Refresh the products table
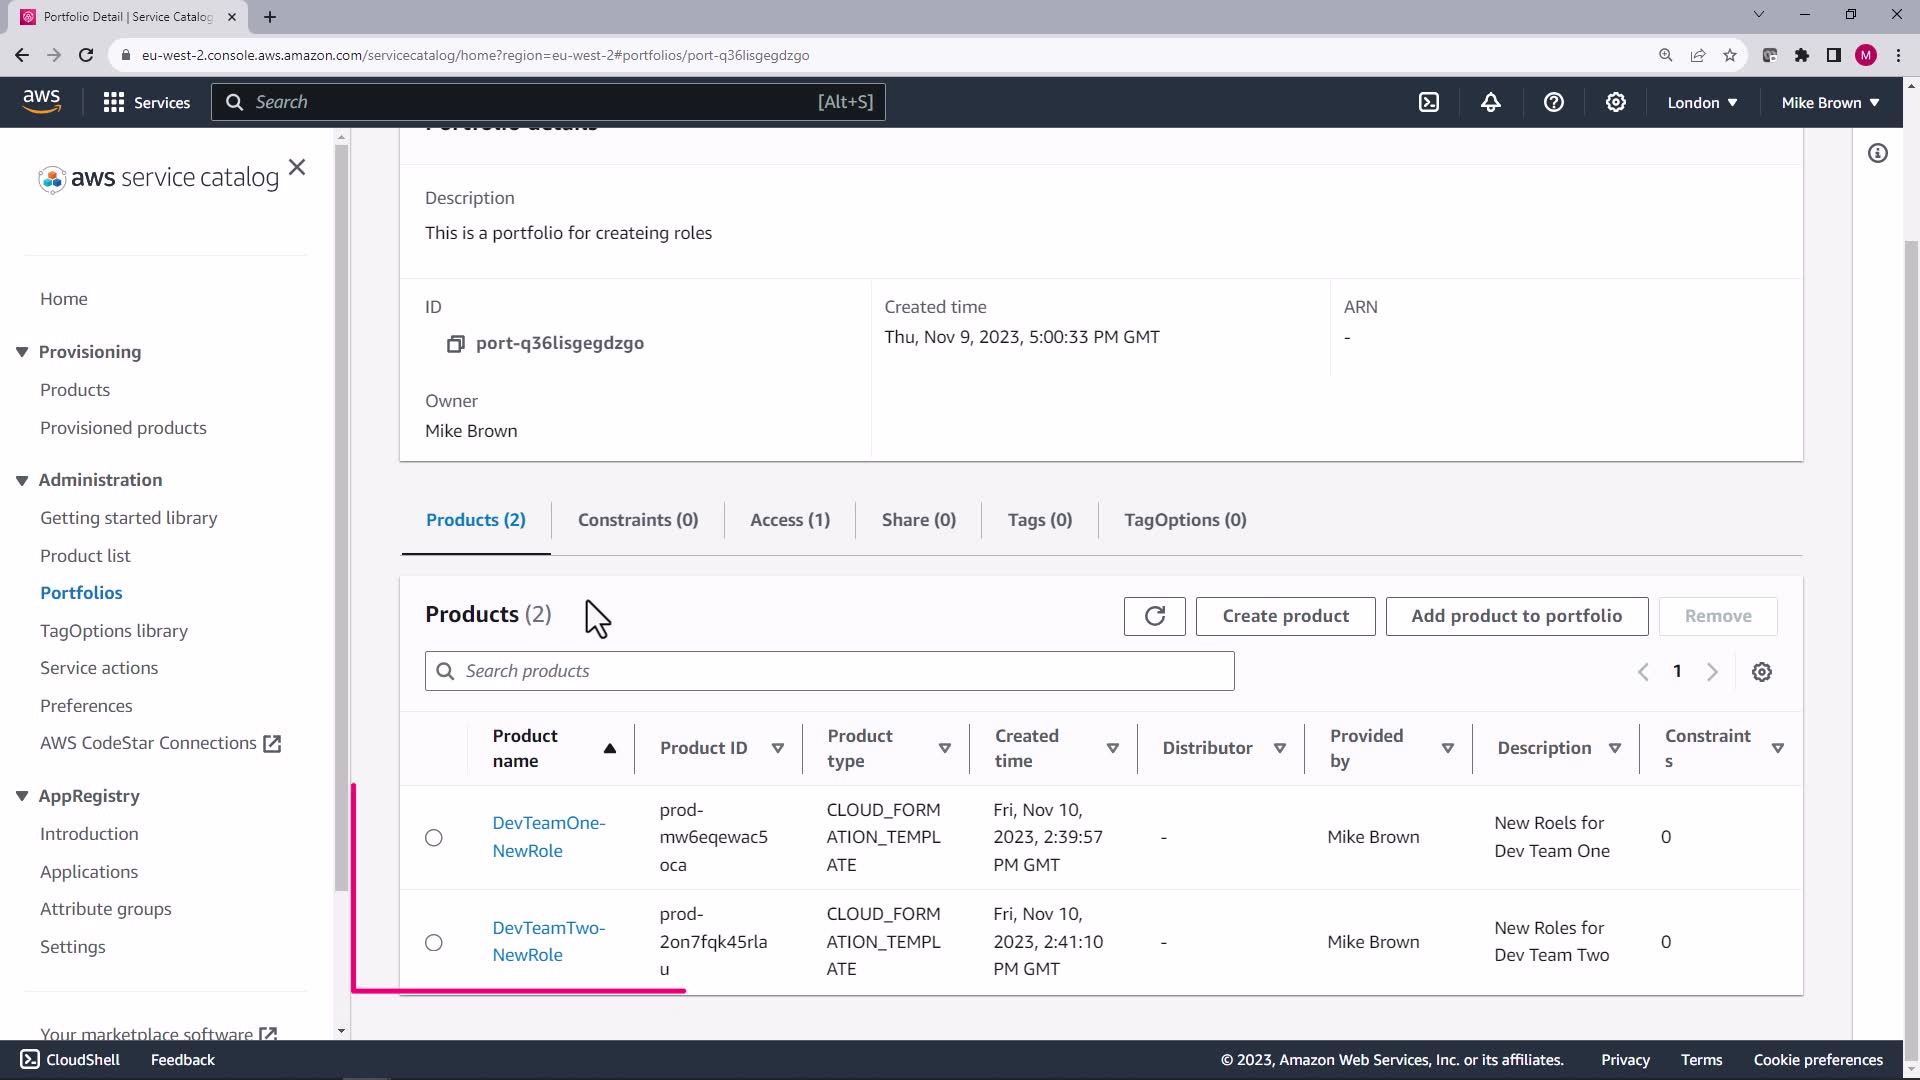The height and width of the screenshot is (1080, 1920). pyautogui.click(x=1154, y=616)
